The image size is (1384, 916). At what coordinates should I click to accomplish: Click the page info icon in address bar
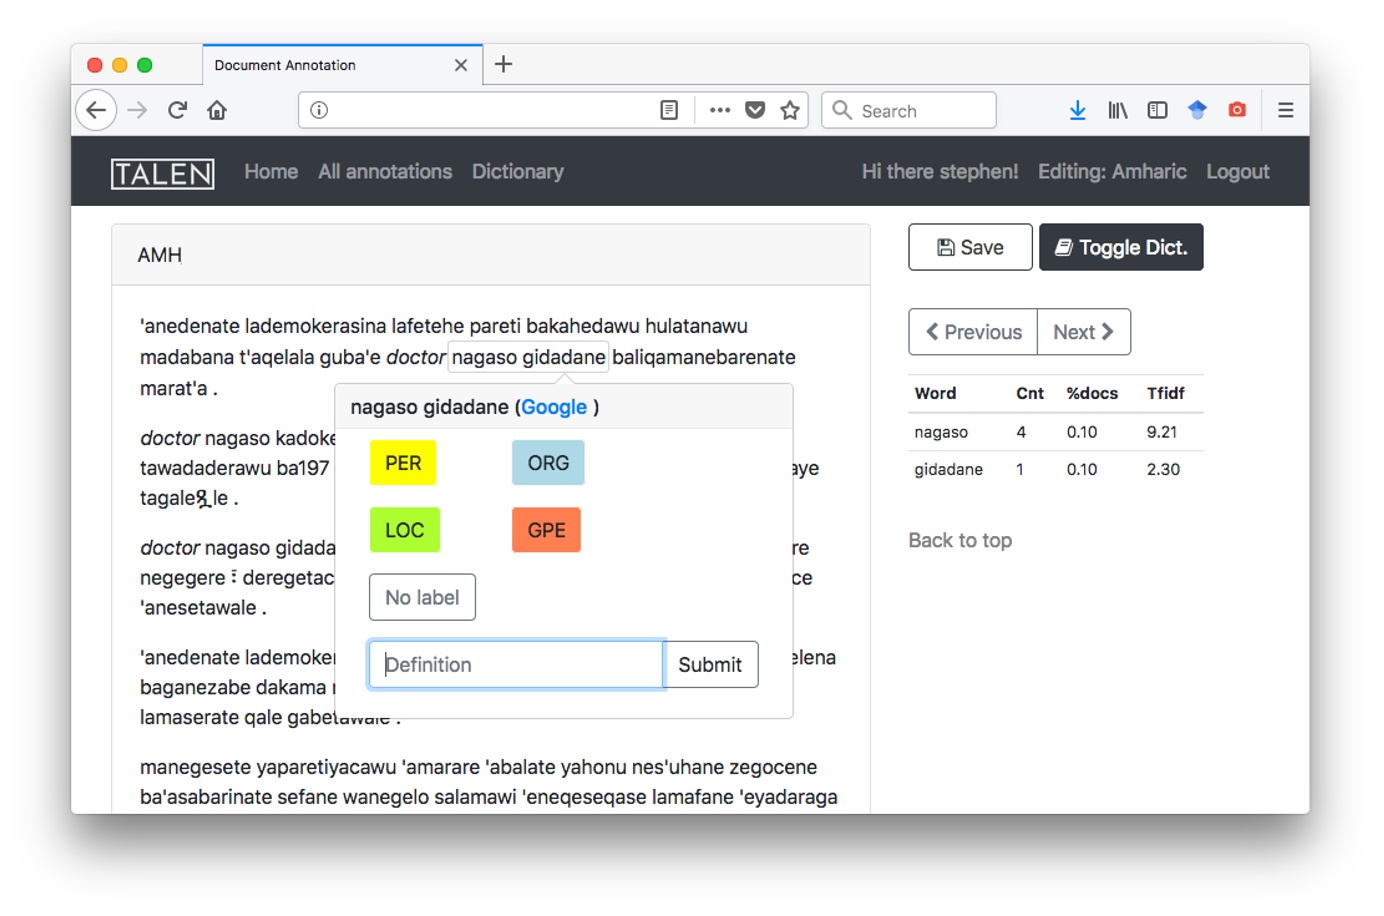pos(317,110)
